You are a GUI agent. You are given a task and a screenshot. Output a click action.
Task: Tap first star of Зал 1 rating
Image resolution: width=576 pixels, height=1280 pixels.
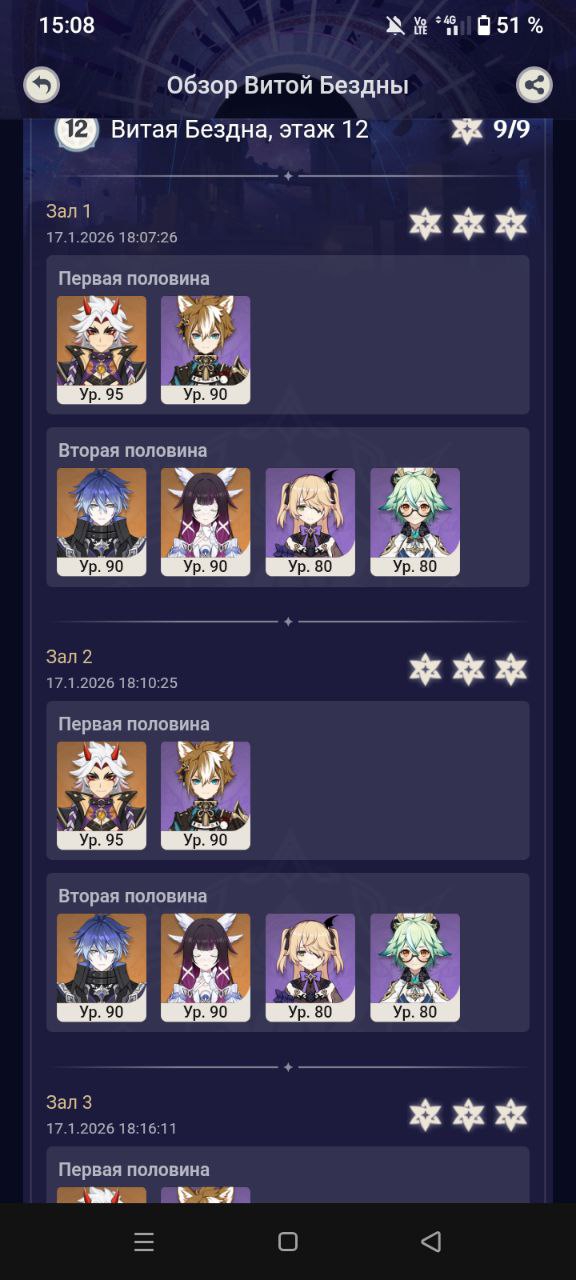pyautogui.click(x=425, y=224)
